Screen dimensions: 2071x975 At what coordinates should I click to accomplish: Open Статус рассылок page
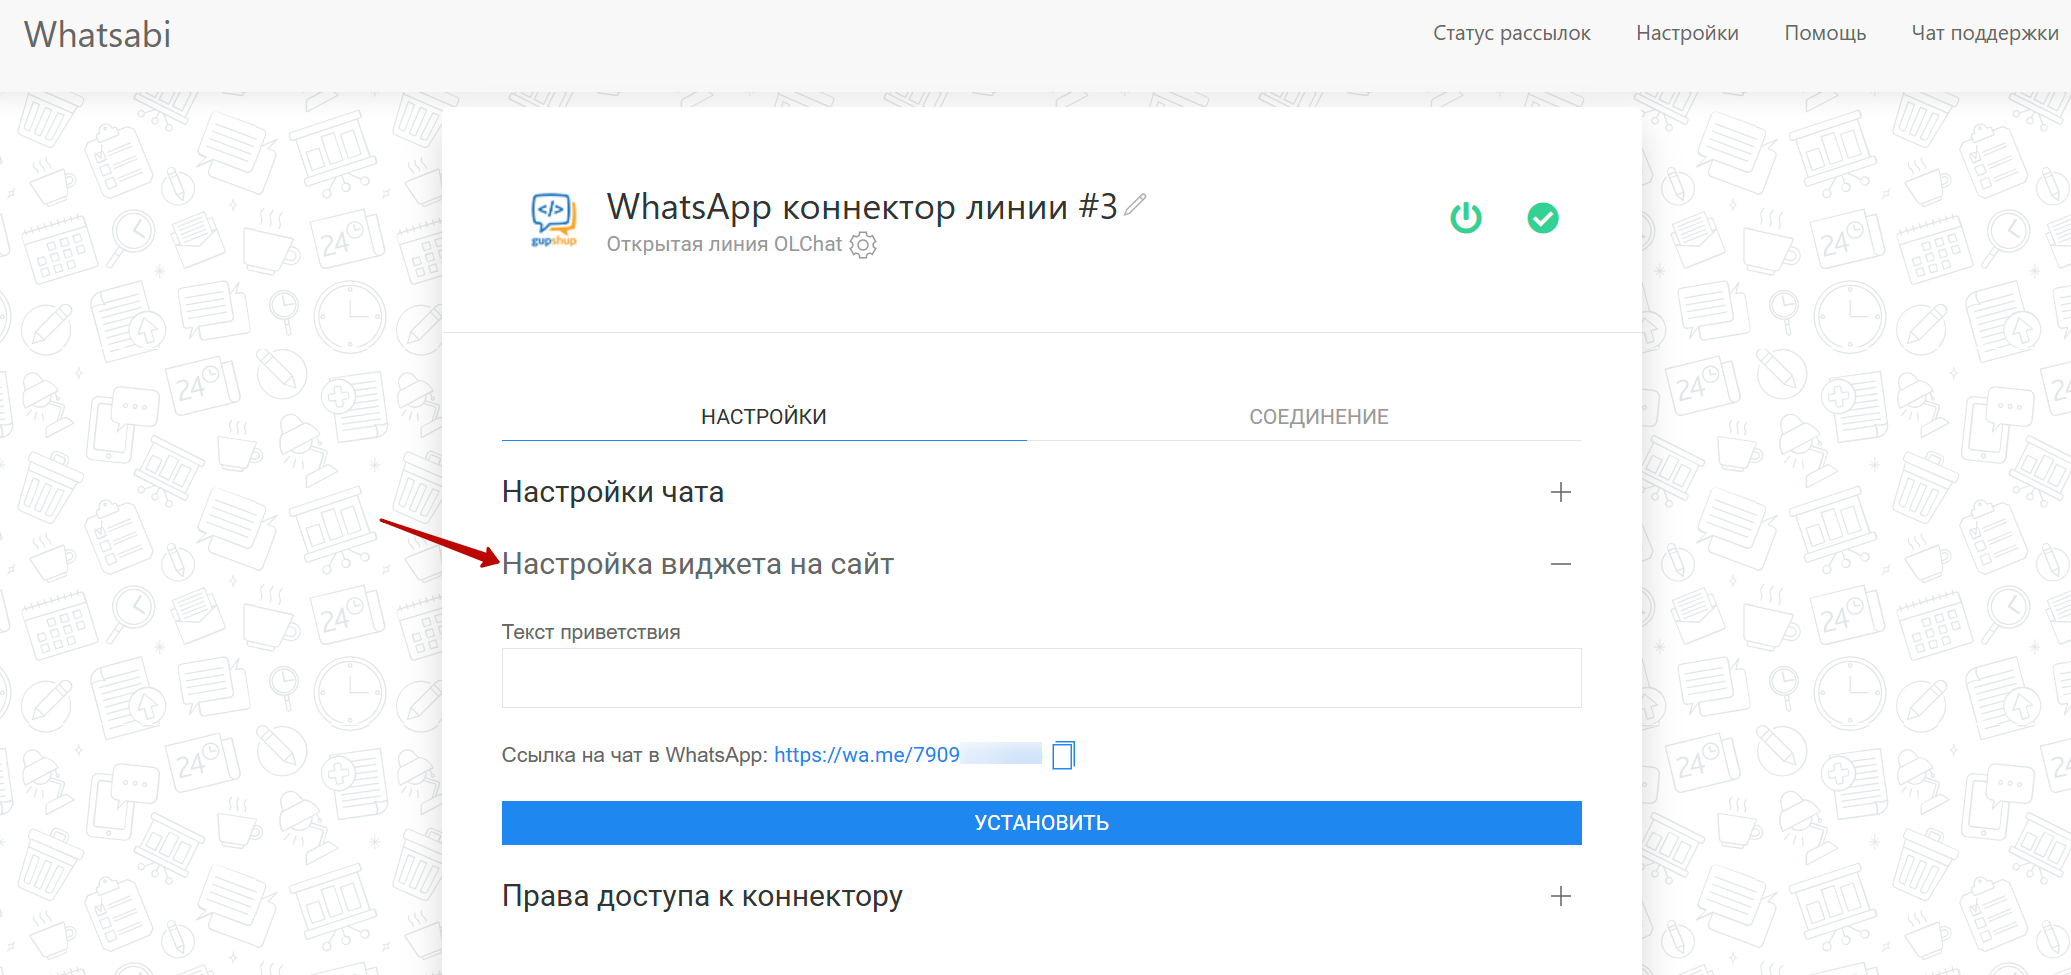(1511, 33)
